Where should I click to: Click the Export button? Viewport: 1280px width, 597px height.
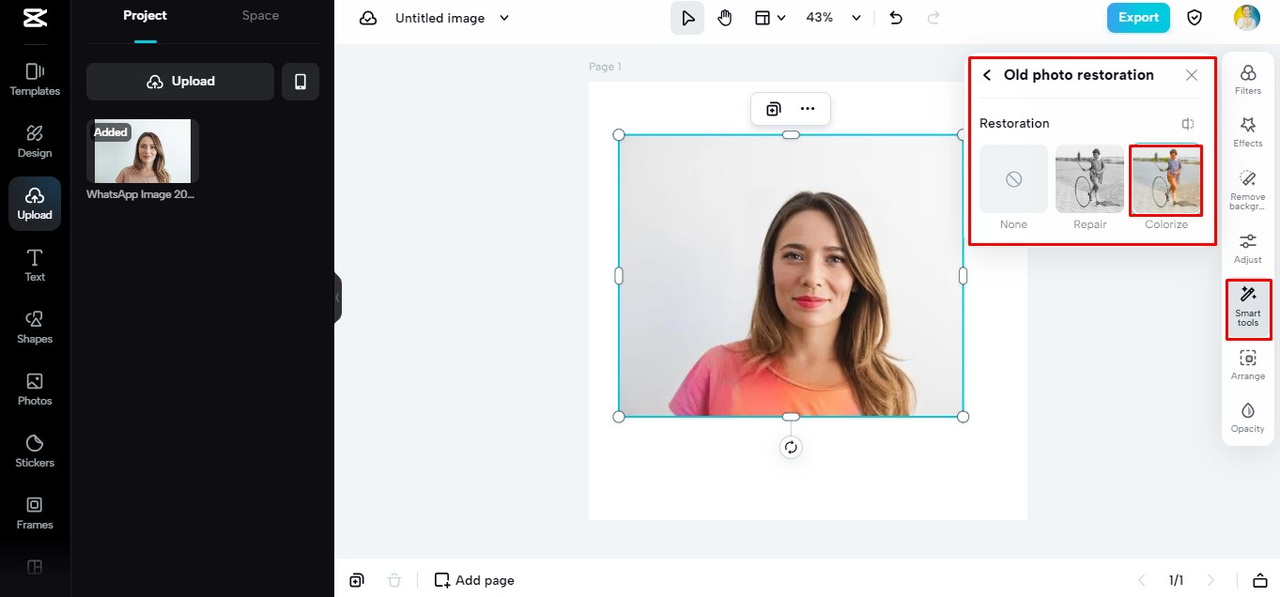click(1138, 18)
